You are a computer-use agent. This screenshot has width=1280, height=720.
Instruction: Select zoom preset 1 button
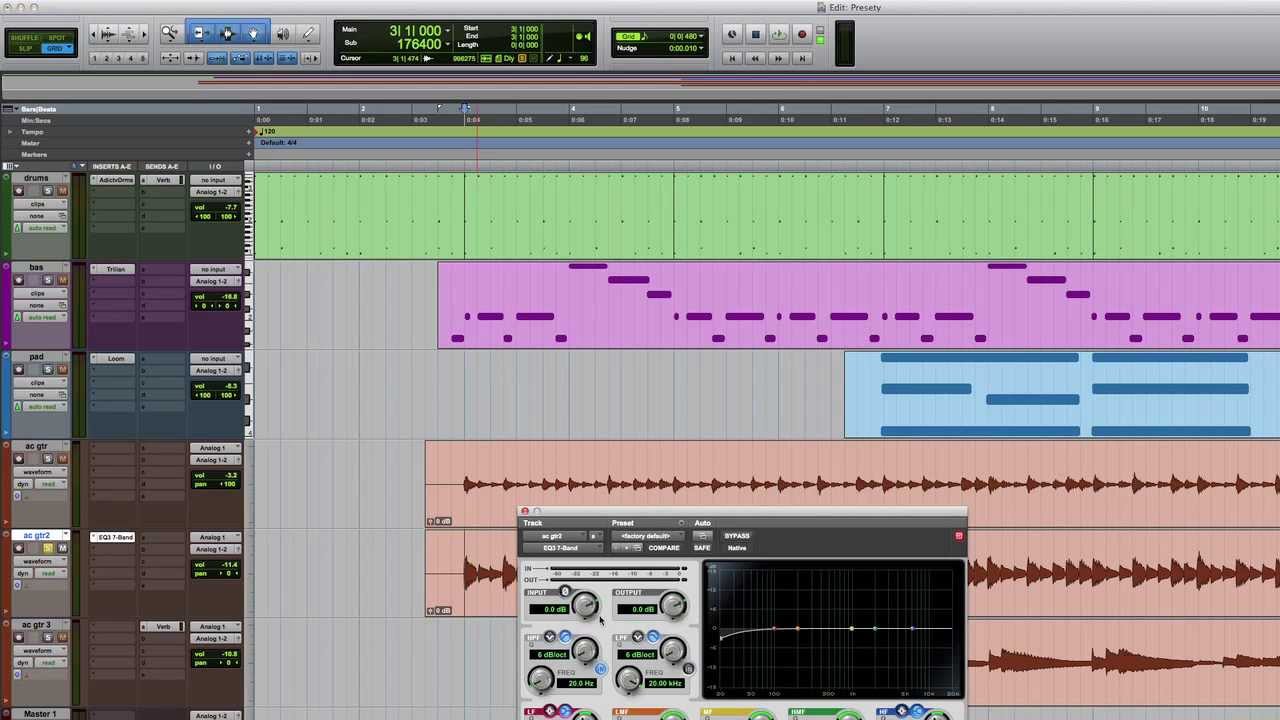(94, 58)
